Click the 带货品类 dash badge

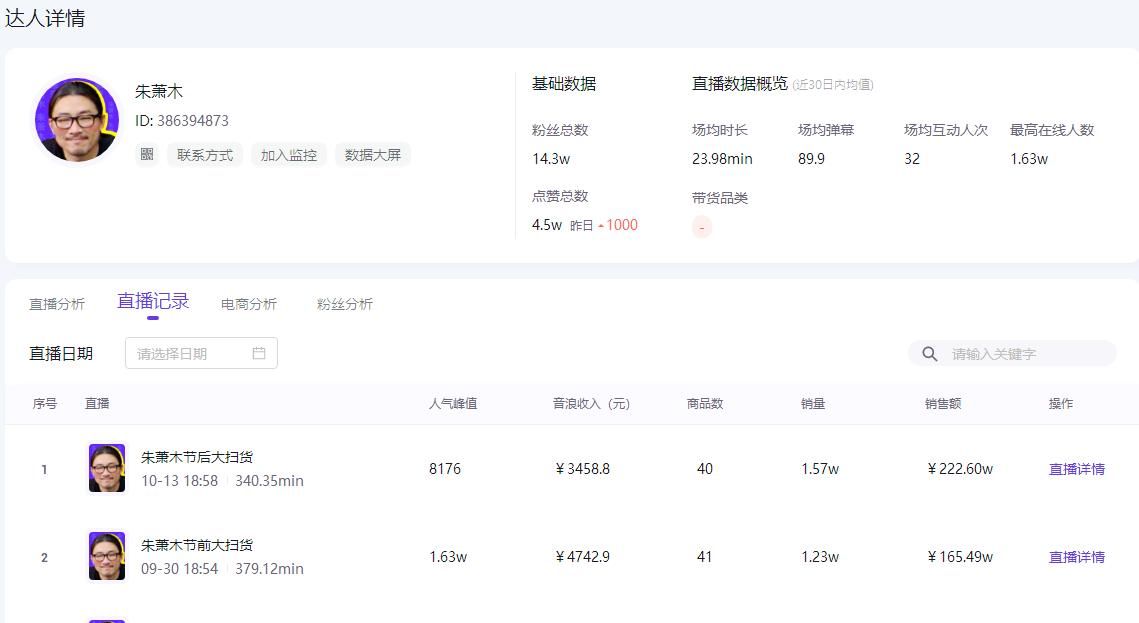point(702,226)
